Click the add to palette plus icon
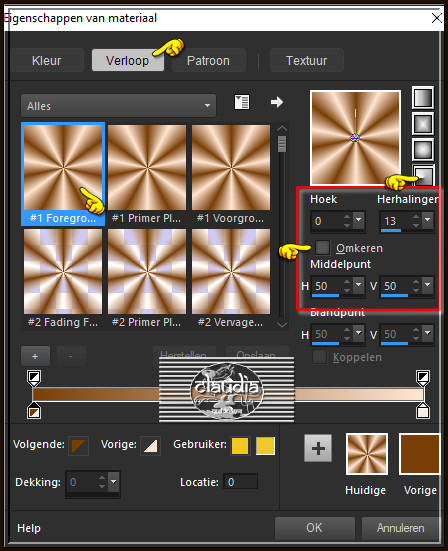 tap(318, 448)
